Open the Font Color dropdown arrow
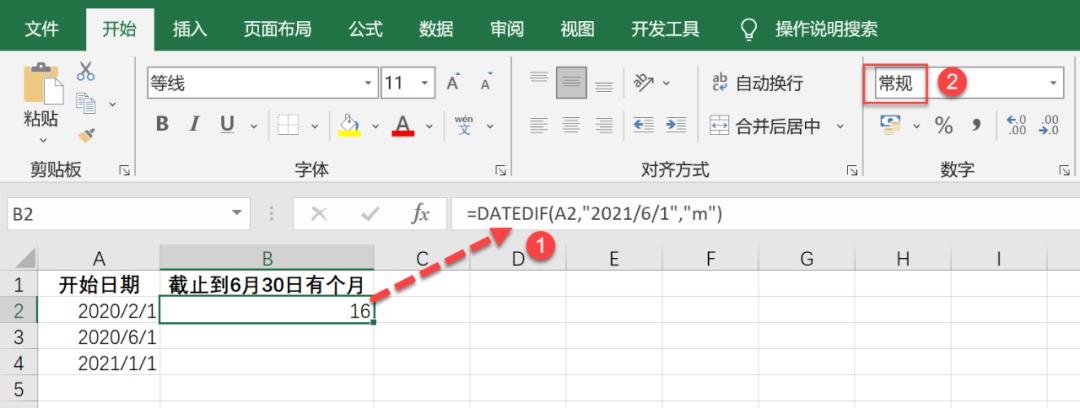Screen dimensions: 1080x408 [x=429, y=126]
